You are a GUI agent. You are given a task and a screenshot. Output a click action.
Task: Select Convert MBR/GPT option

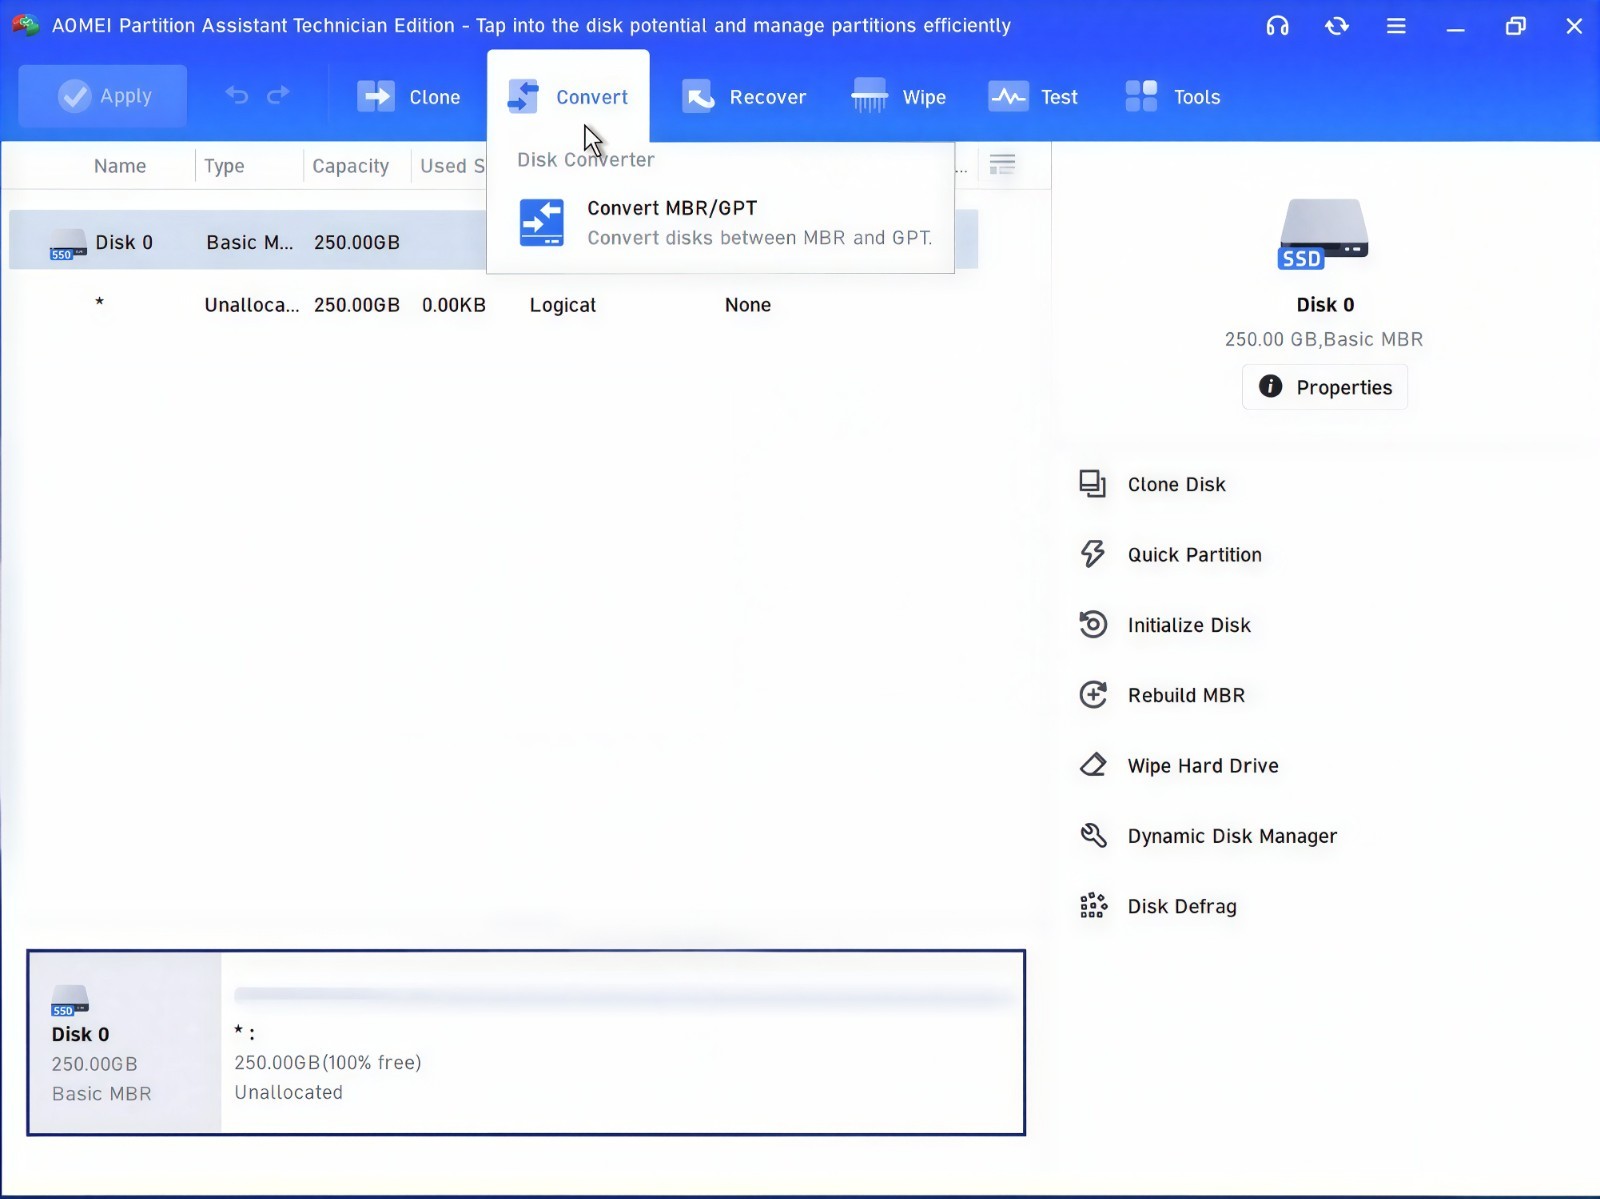click(x=720, y=222)
